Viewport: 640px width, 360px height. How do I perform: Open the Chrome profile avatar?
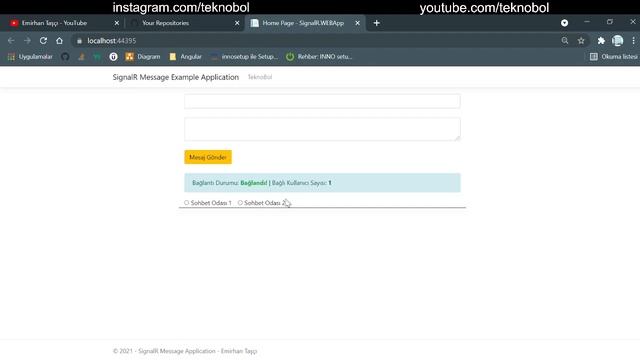(x=618, y=40)
